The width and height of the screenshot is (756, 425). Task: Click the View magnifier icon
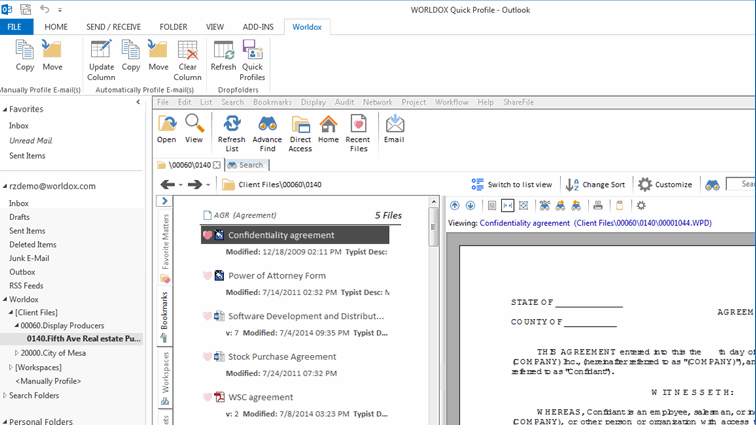(x=194, y=123)
